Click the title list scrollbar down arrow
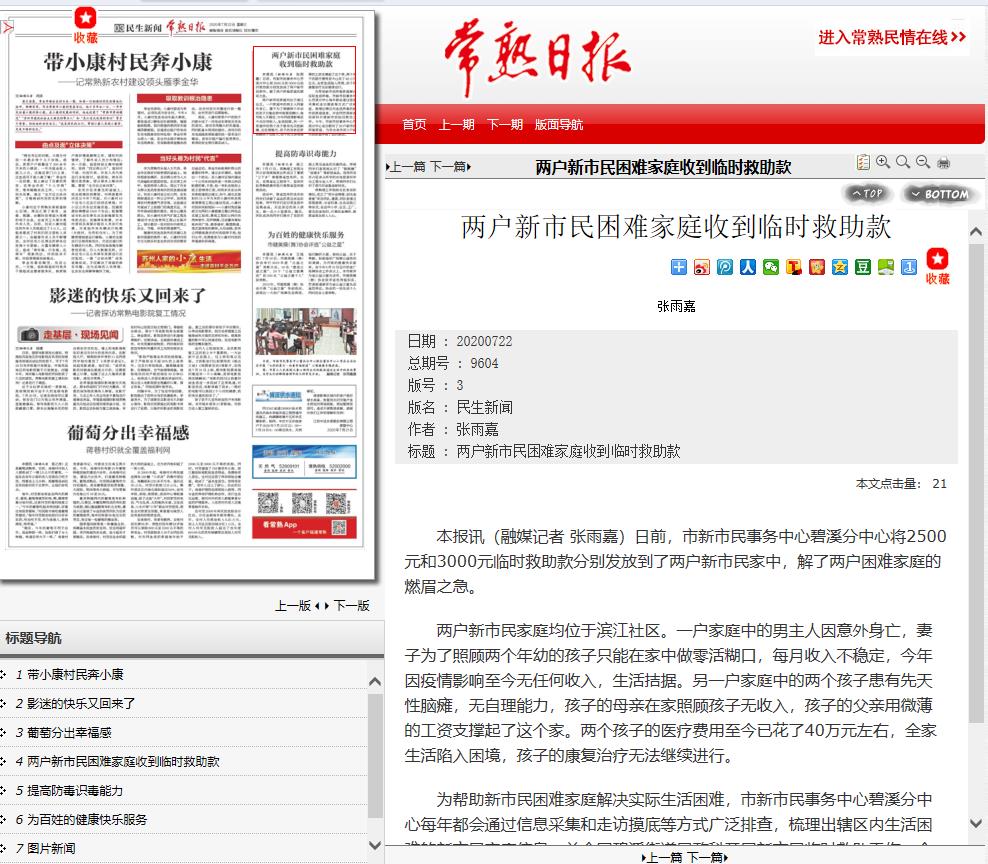Viewport: 988px width, 864px height. tap(375, 846)
